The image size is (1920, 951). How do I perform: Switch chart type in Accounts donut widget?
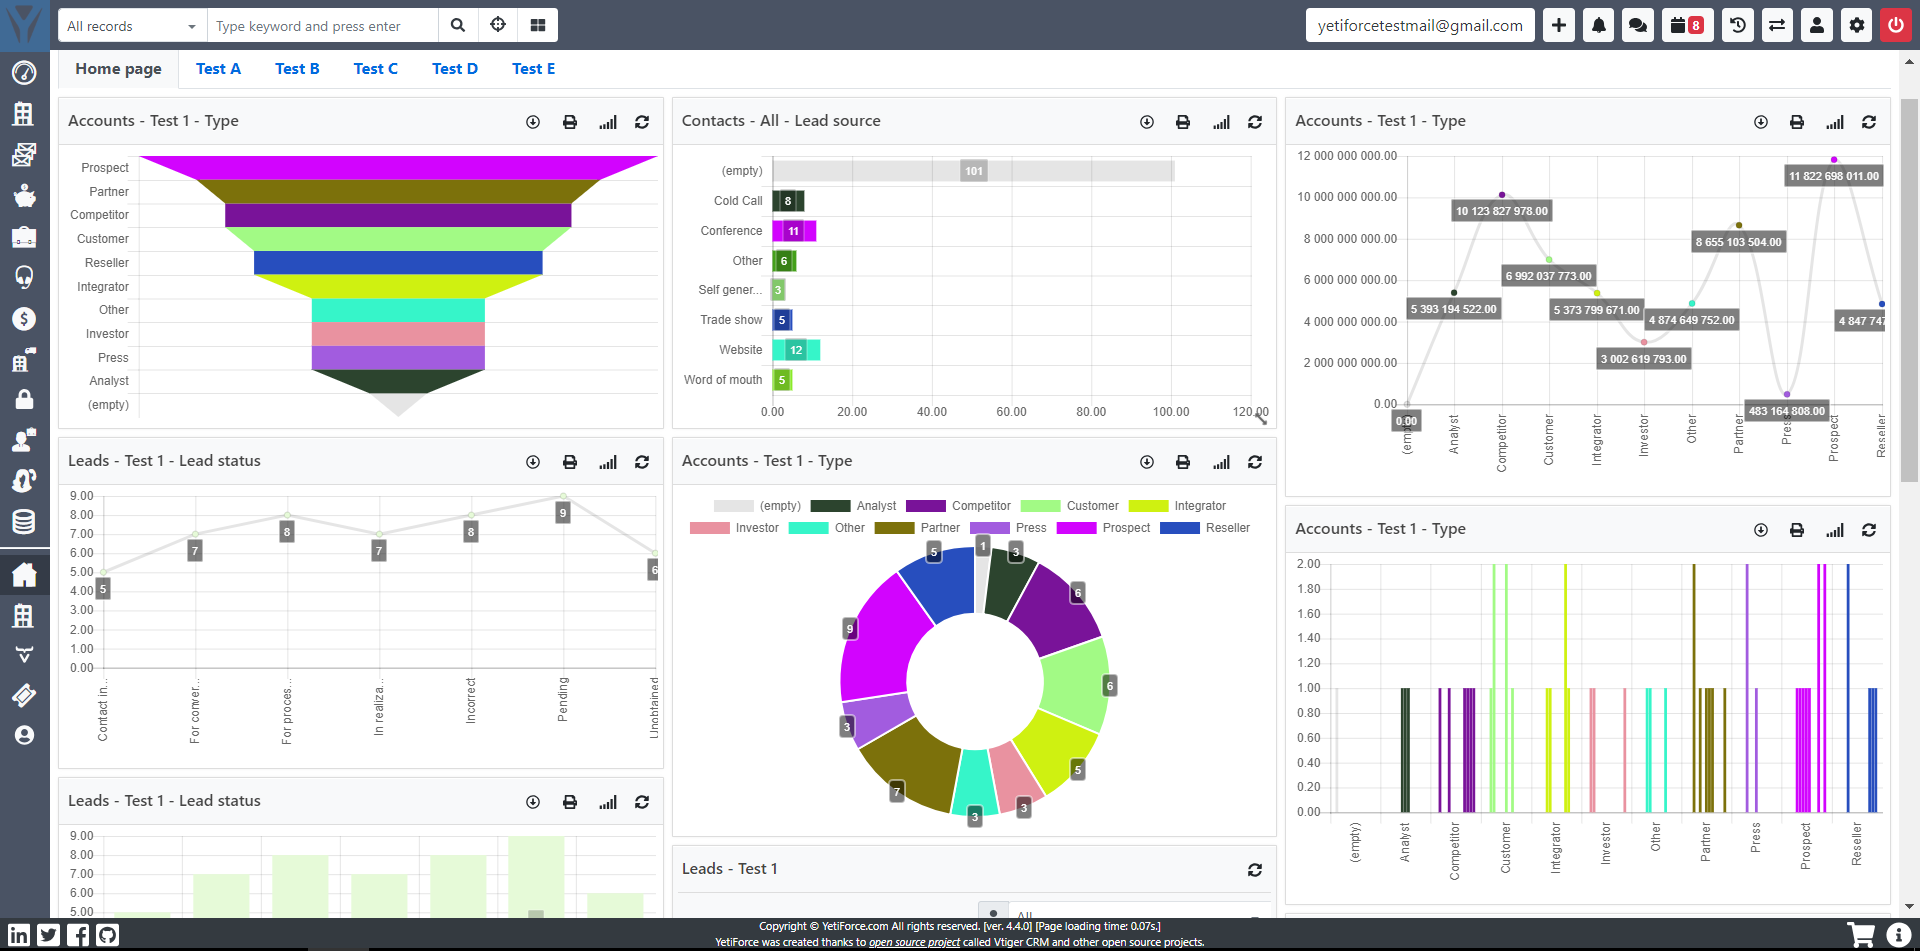point(1221,462)
